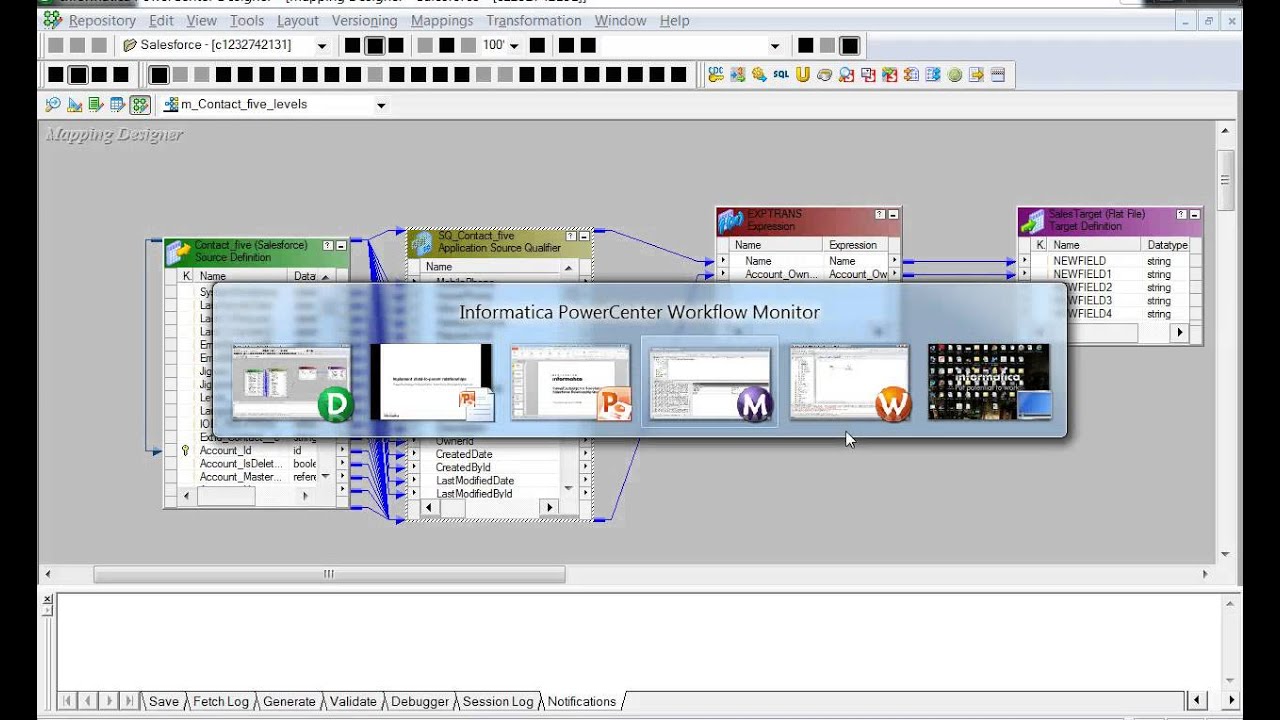The height and width of the screenshot is (720, 1280).
Task: Click the gray striped panel icon at toolbar end
Action: tap(997, 74)
